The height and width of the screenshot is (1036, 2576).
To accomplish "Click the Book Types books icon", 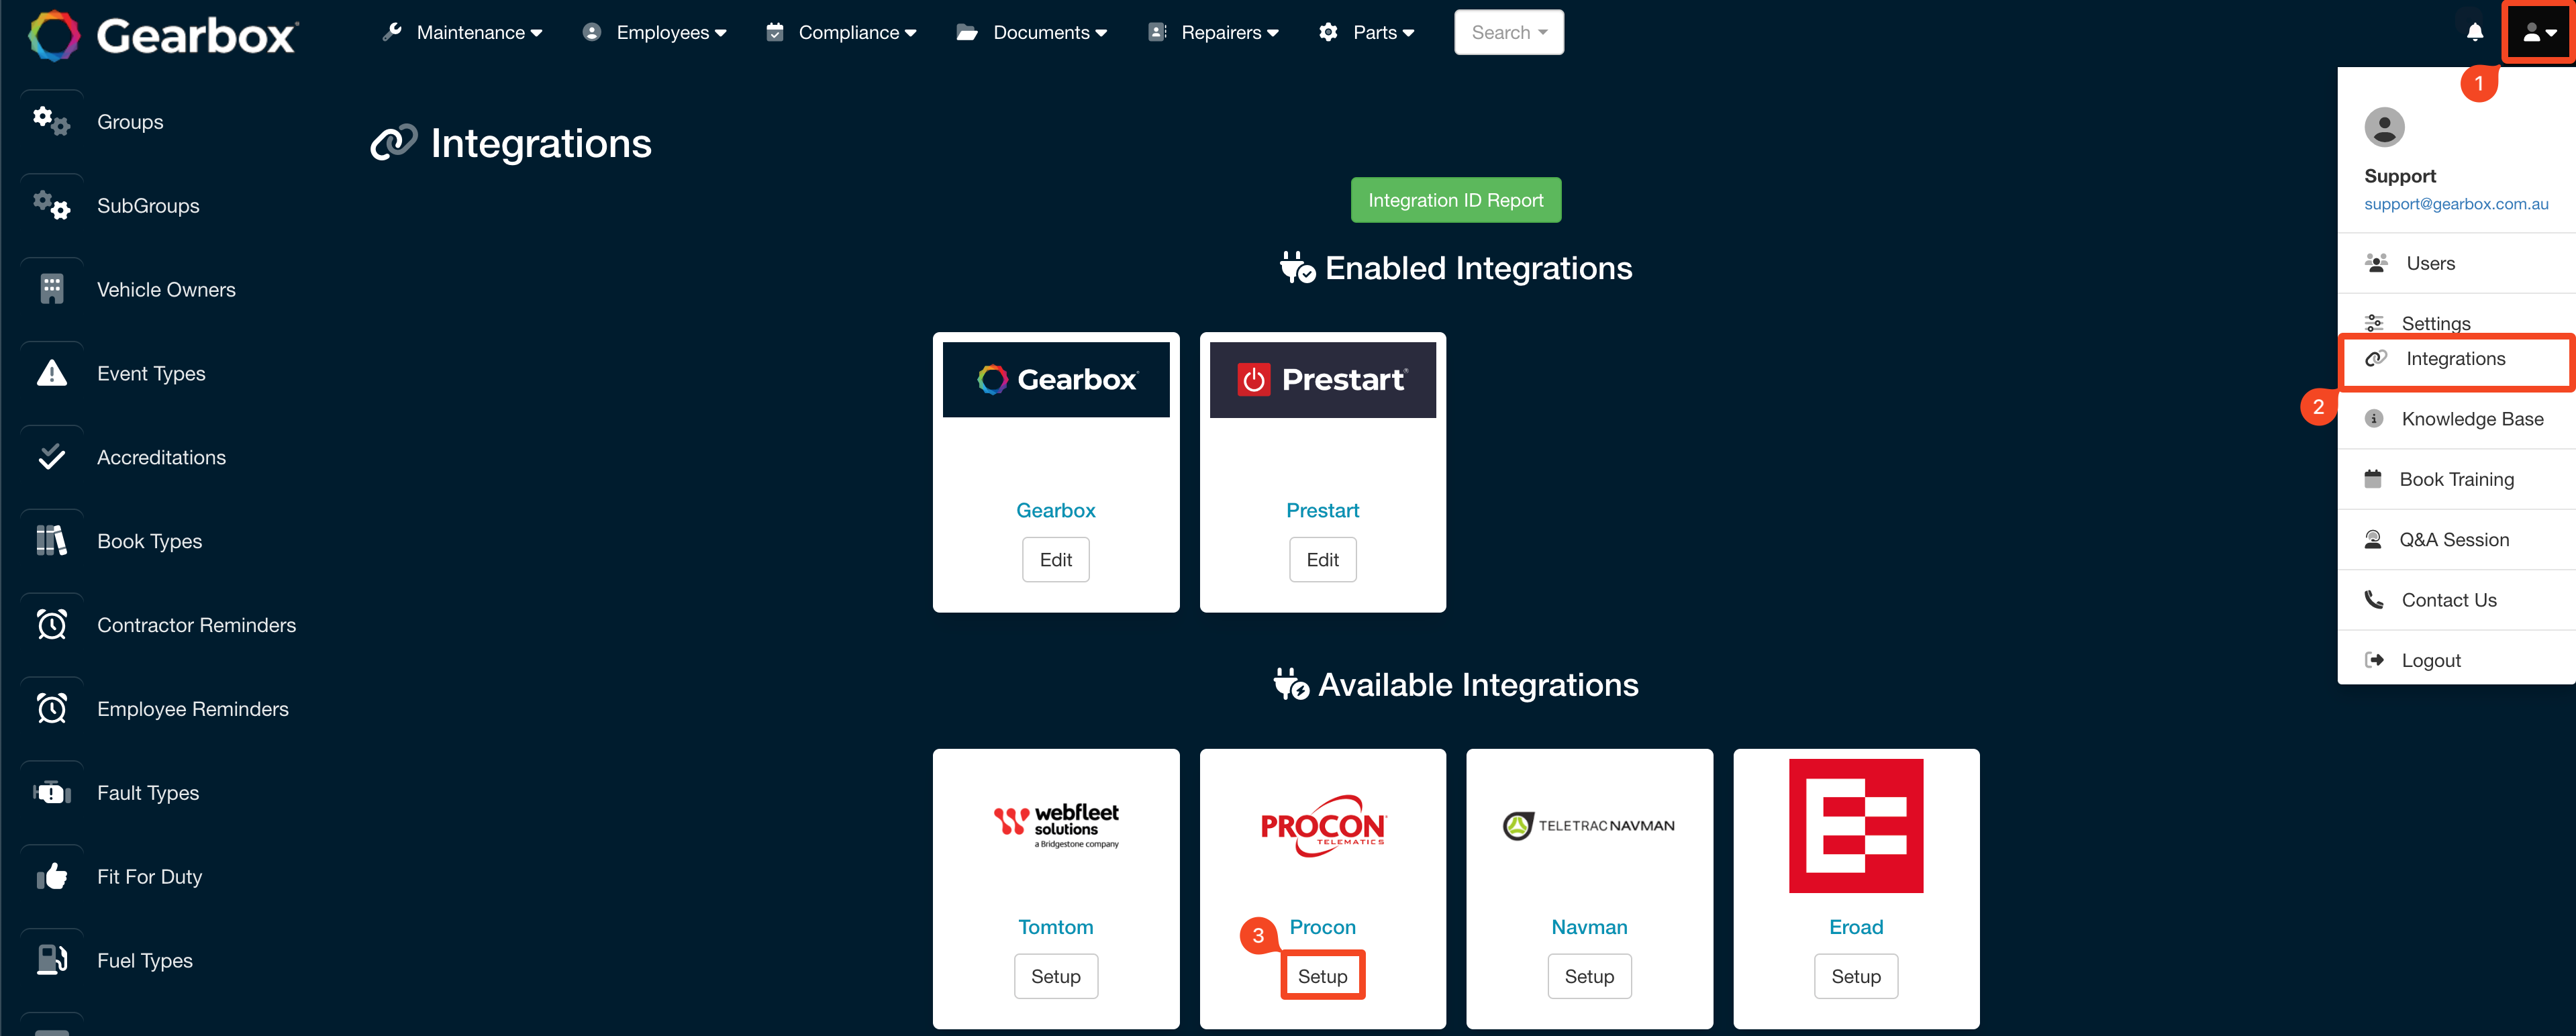I will pyautogui.click(x=52, y=541).
